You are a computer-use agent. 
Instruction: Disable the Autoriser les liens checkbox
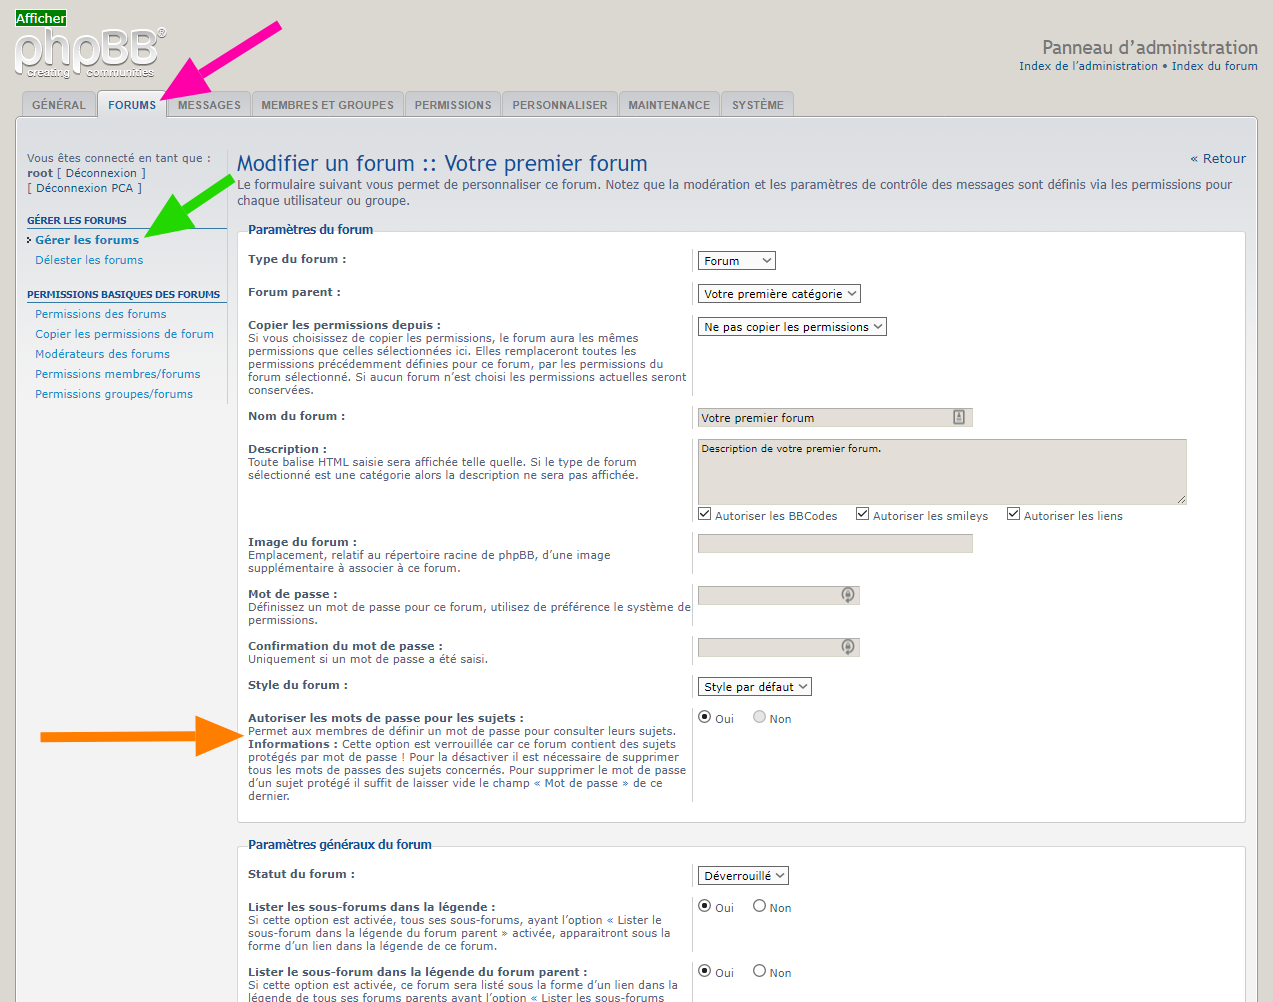point(1014,515)
